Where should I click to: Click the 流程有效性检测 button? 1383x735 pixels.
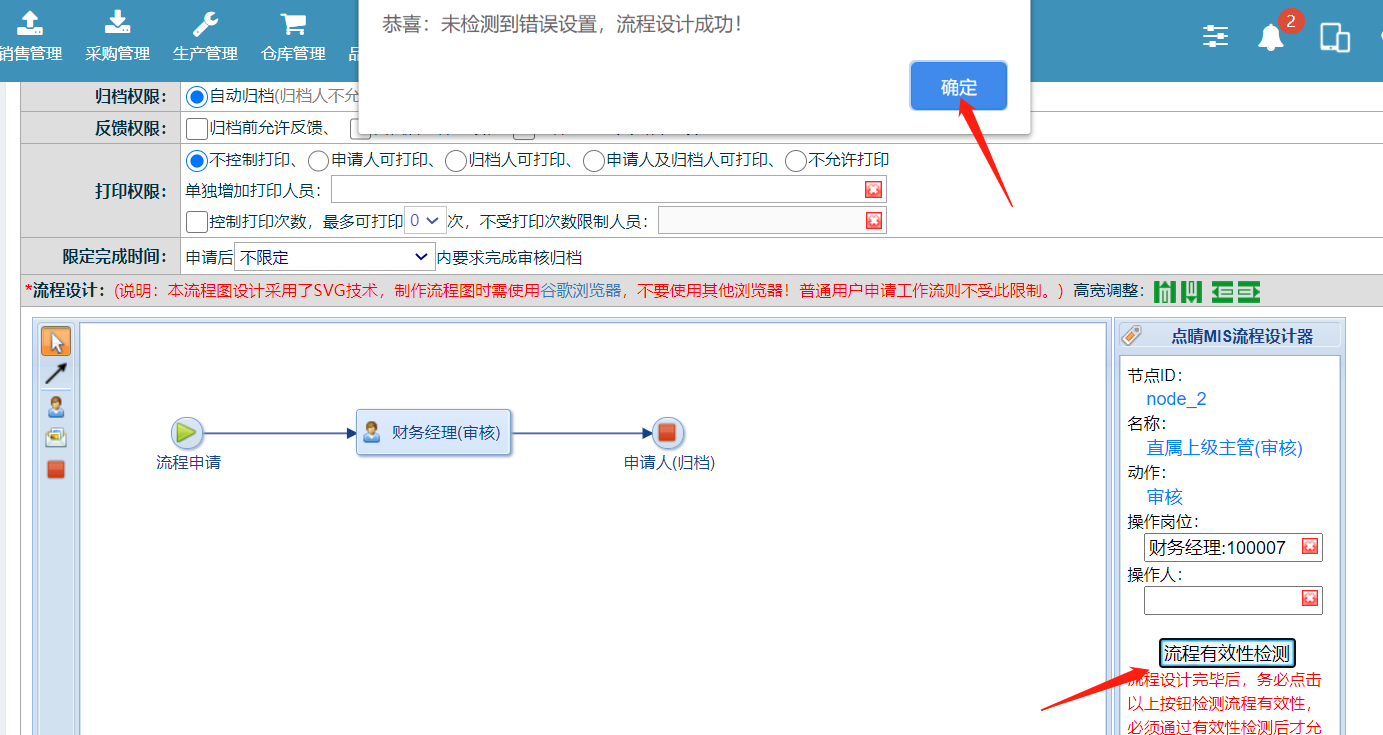pyautogui.click(x=1227, y=654)
